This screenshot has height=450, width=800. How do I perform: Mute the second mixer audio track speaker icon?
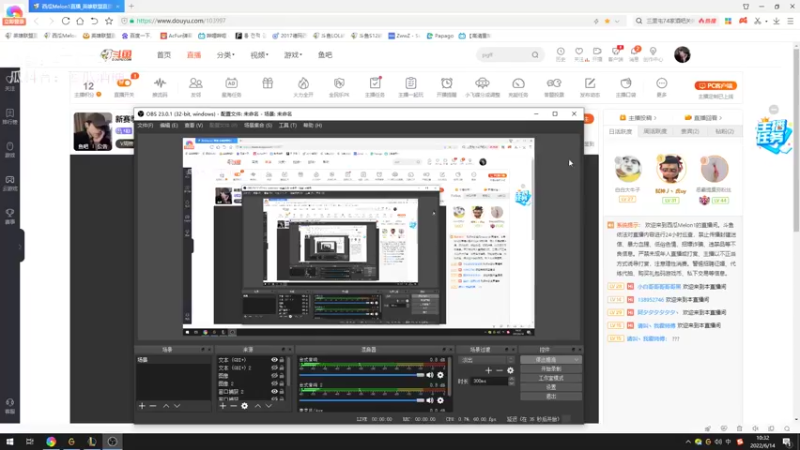point(430,401)
